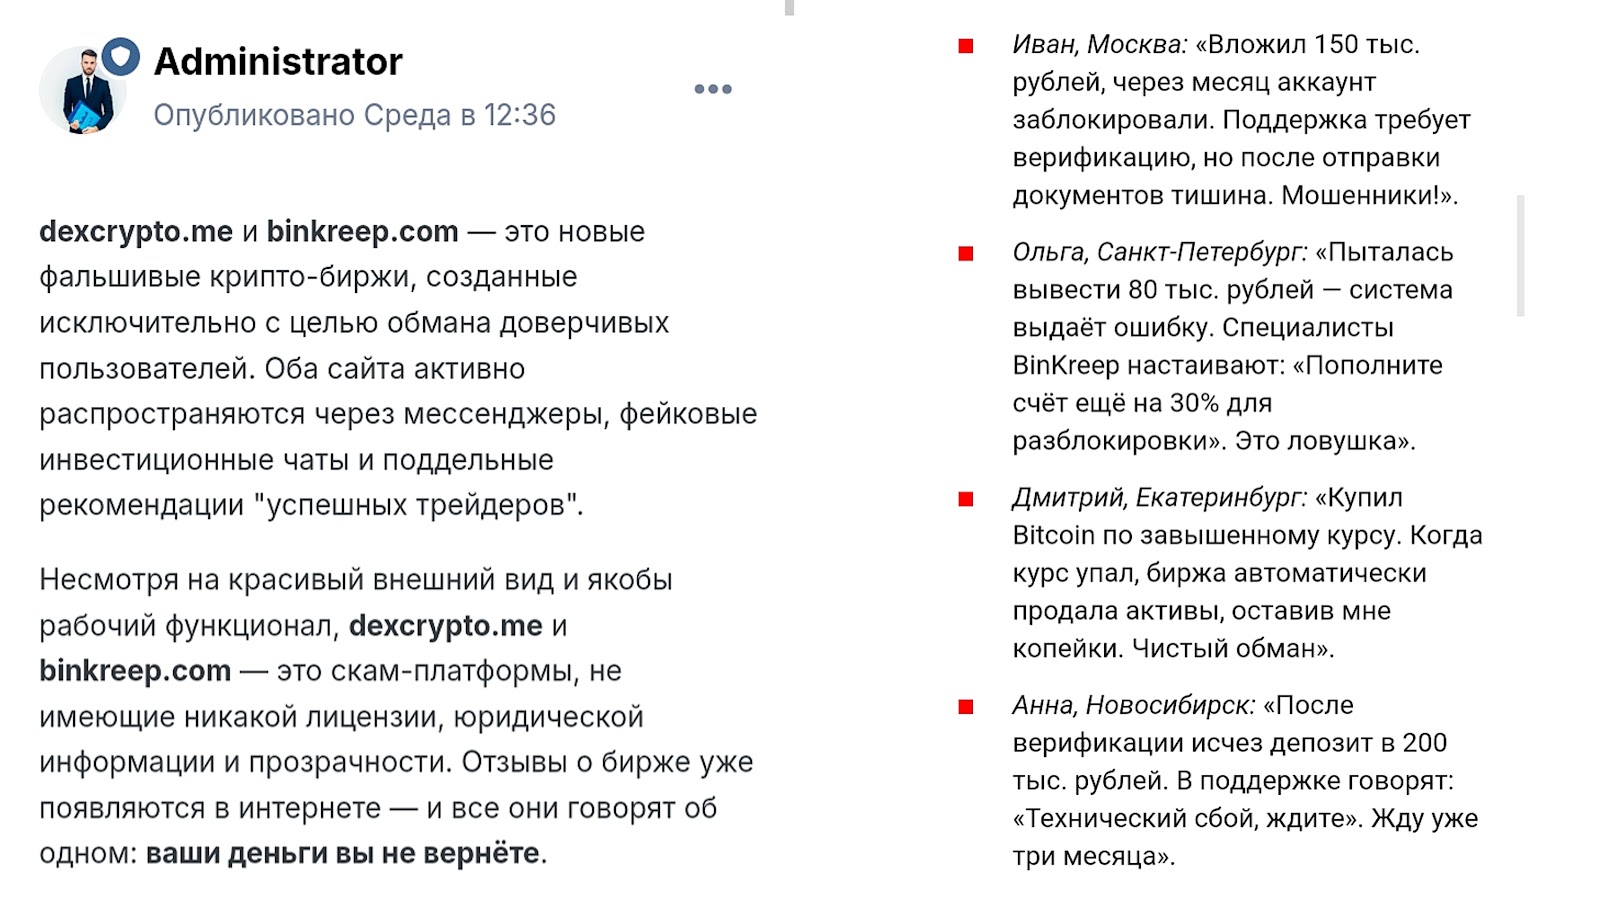Click the word "Bitcoin" in Дмитрий's review
1600x900 pixels.
(x=1054, y=535)
